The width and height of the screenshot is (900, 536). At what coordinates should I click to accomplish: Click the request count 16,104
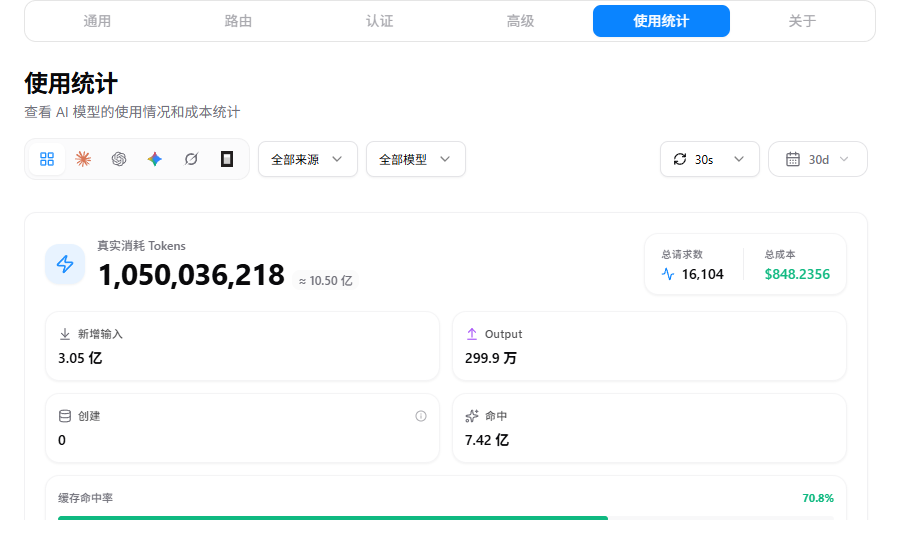[703, 274]
